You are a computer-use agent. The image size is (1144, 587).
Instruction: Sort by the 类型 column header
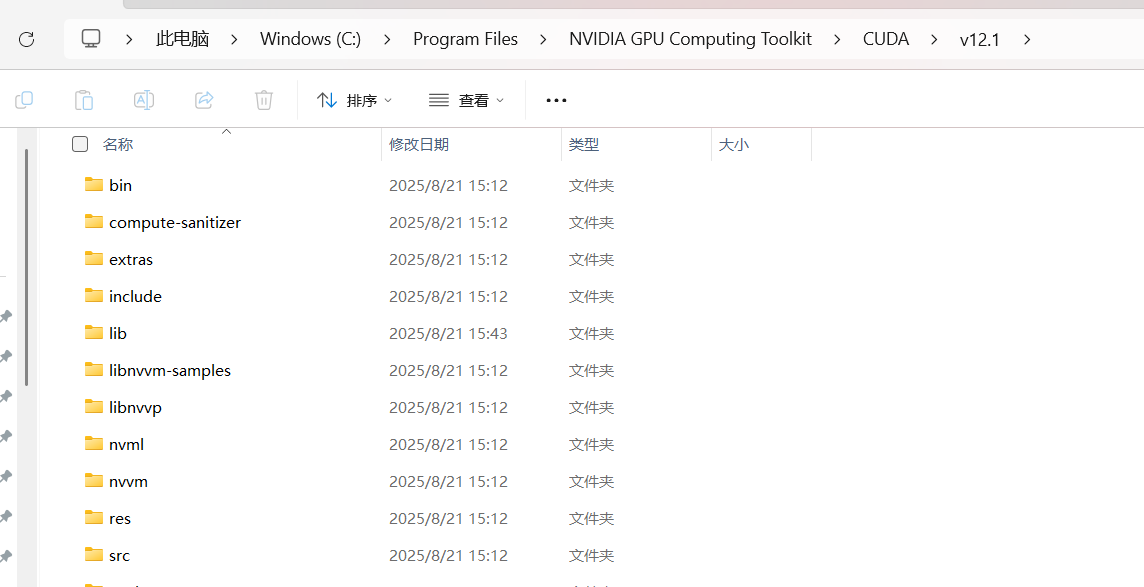pos(584,144)
